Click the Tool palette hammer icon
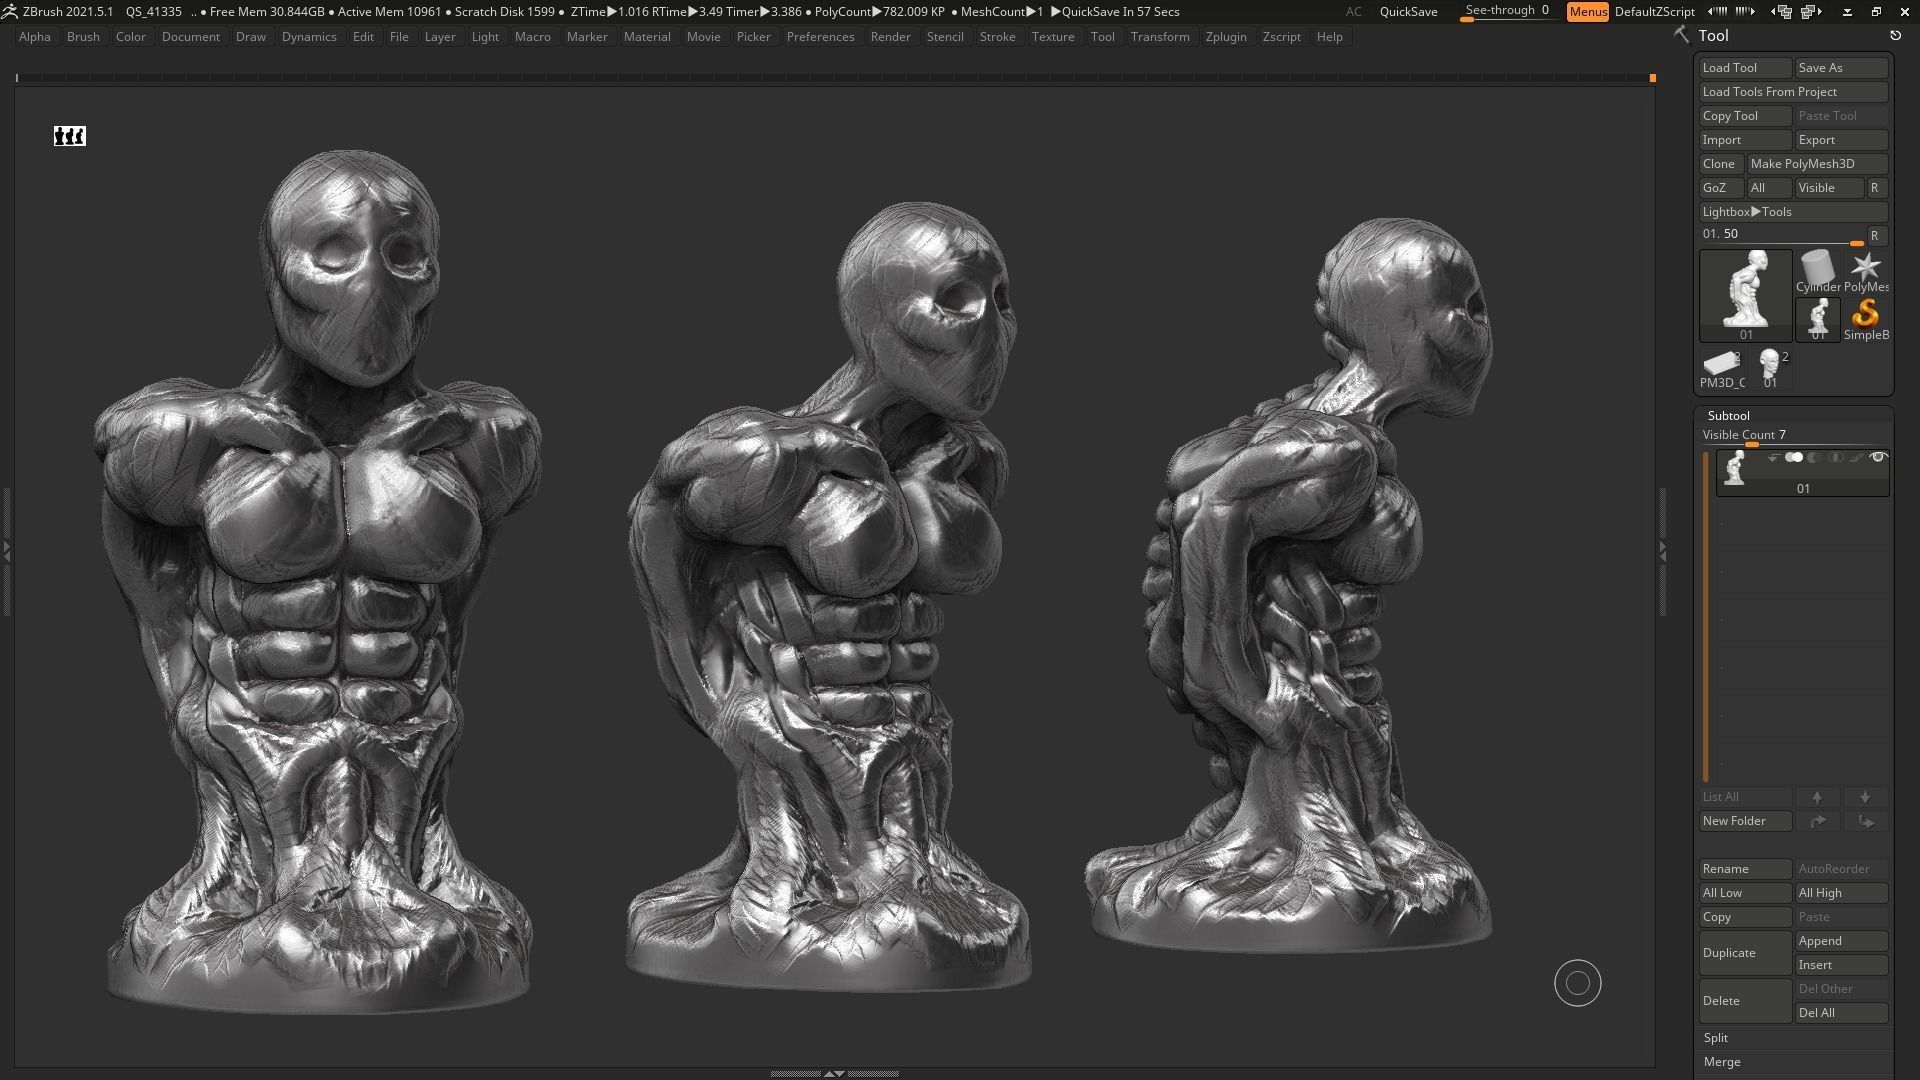This screenshot has height=1080, width=1920. 1682,35
